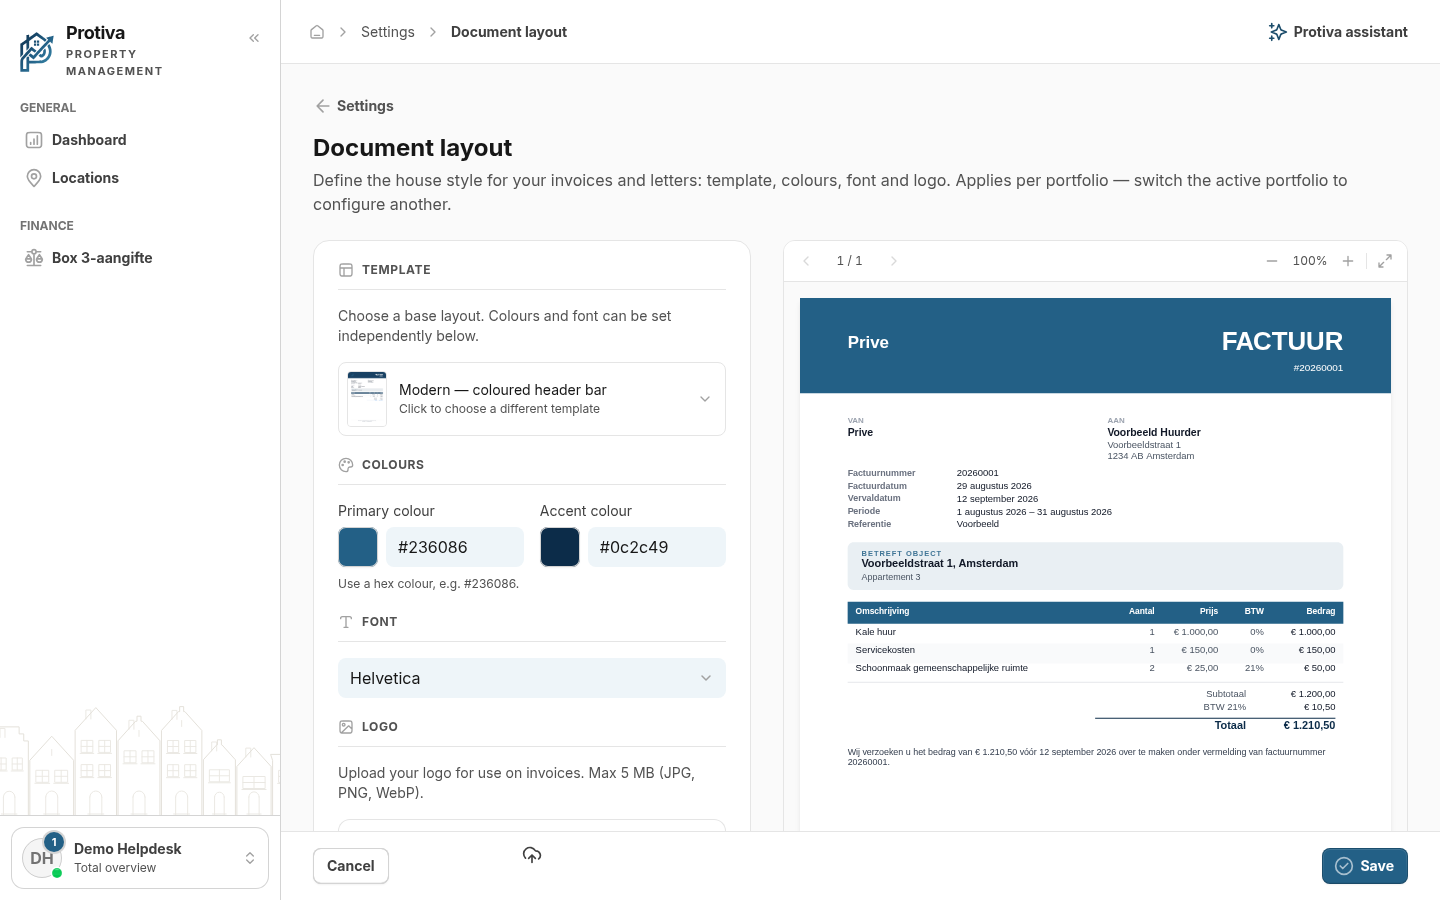Click the Colours palette icon
Viewport: 1440px width, 900px height.
(346, 465)
